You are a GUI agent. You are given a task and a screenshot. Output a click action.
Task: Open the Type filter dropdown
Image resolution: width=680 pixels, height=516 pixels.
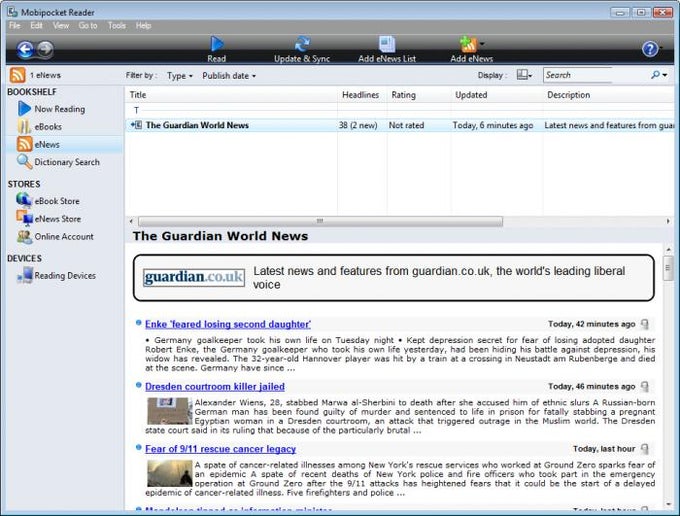coord(180,76)
